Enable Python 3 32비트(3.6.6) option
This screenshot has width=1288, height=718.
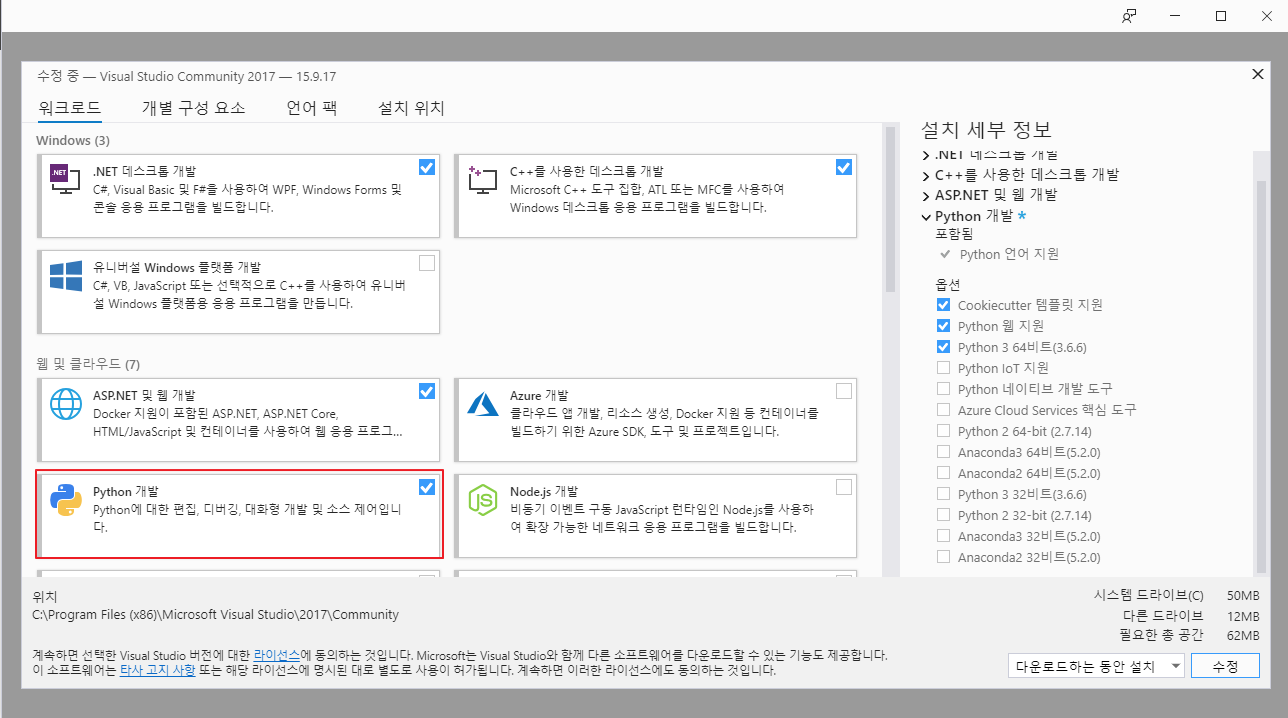[943, 494]
